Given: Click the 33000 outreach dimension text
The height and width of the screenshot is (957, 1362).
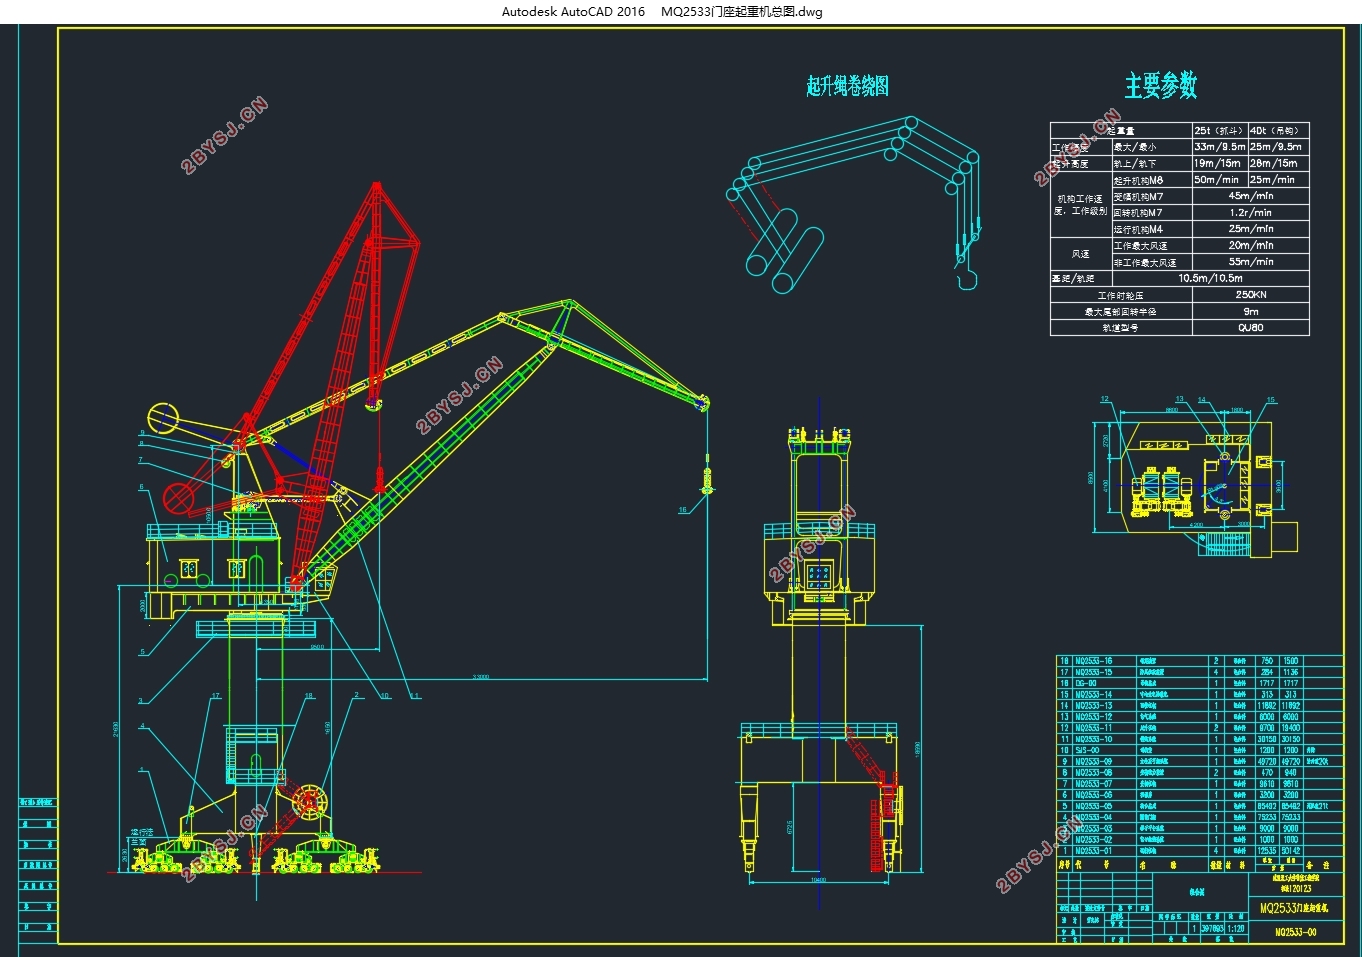Looking at the screenshot, I should (x=481, y=677).
